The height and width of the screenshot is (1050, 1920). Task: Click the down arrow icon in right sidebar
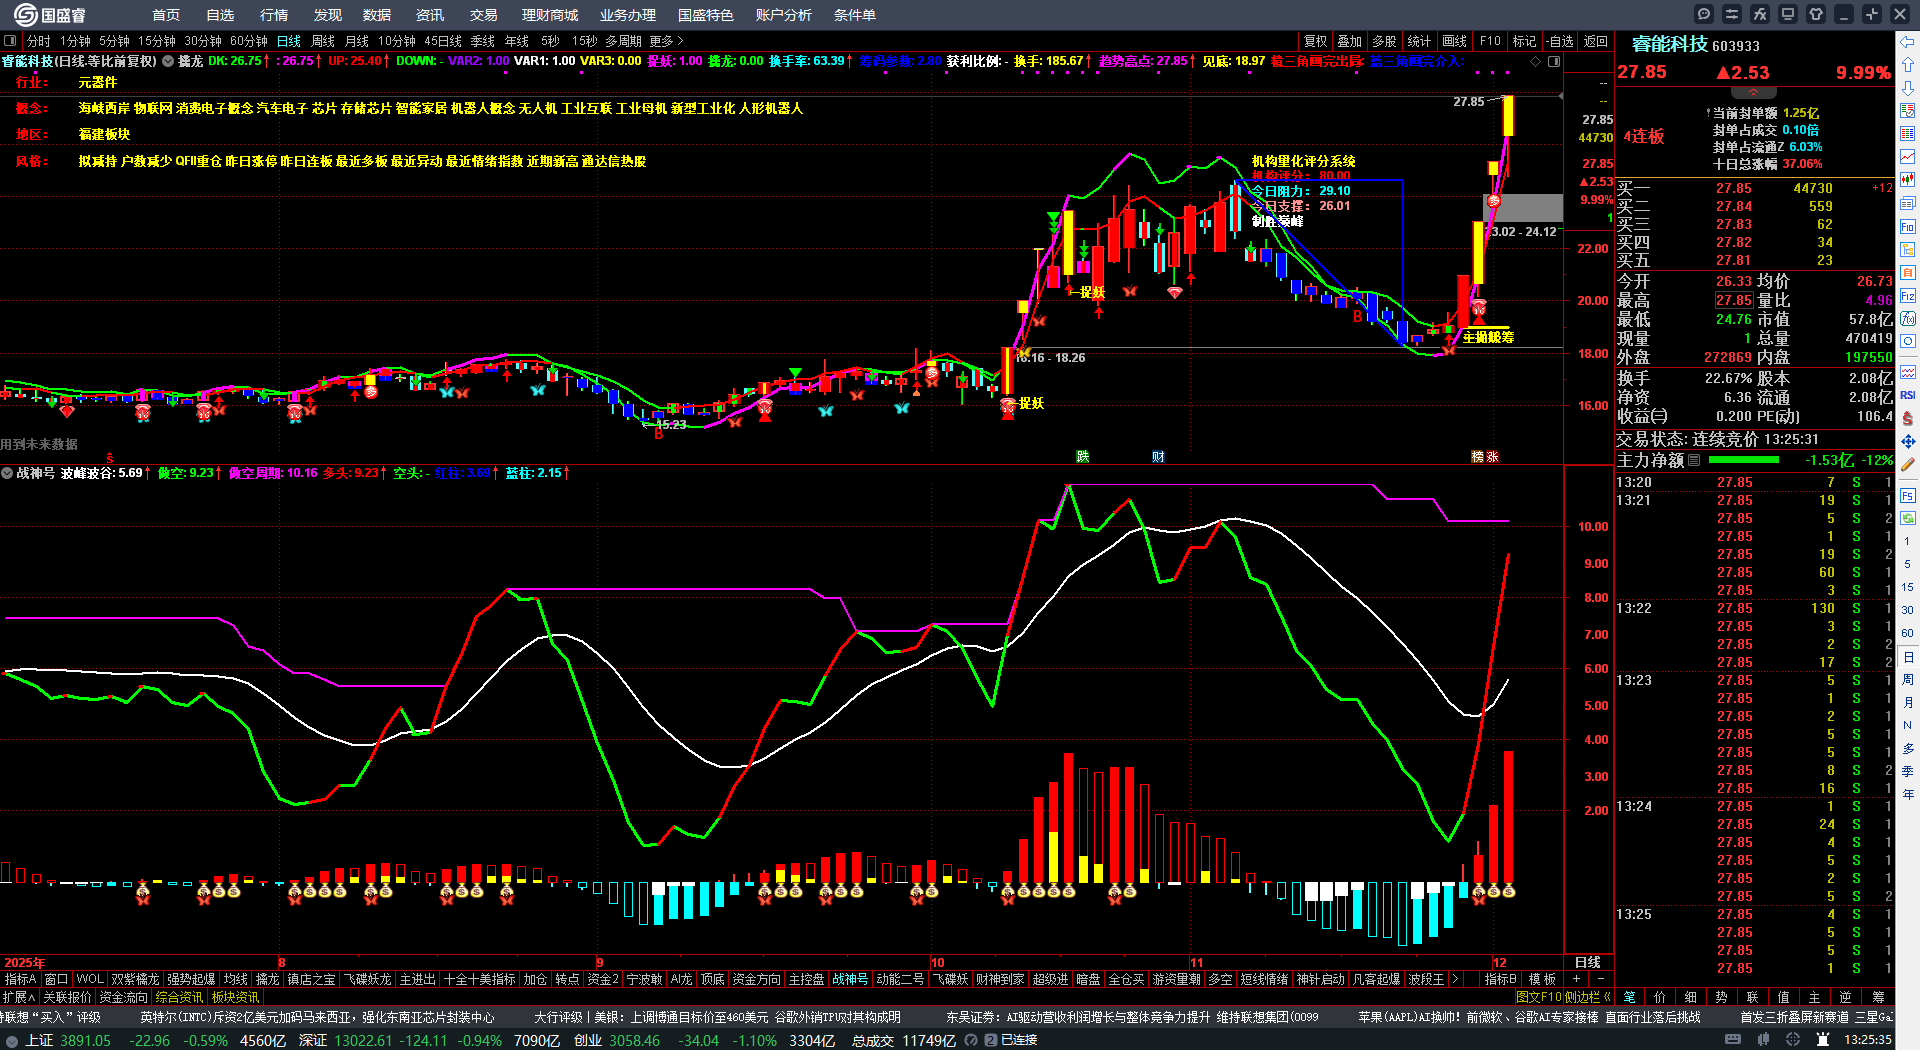point(1908,88)
